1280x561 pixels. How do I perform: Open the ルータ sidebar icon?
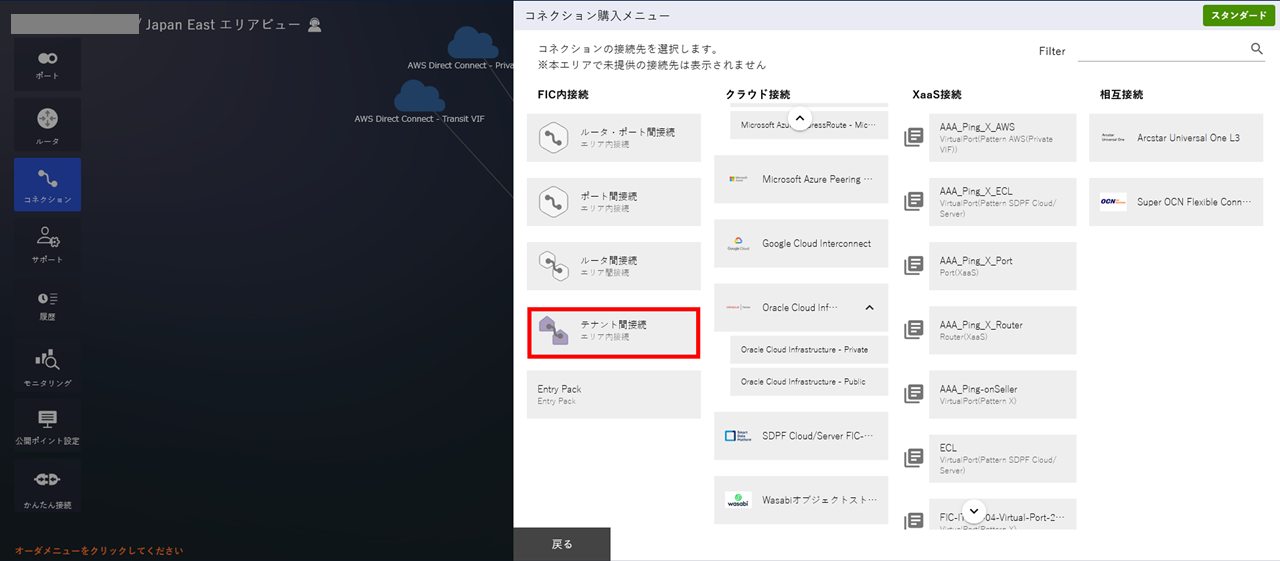47,125
